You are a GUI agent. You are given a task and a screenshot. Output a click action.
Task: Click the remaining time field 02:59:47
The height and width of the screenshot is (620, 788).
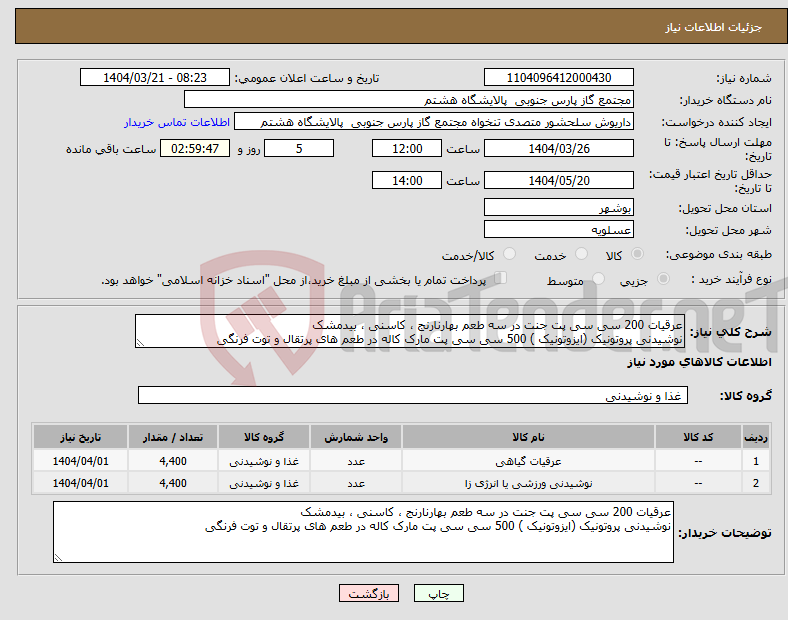coord(195,149)
